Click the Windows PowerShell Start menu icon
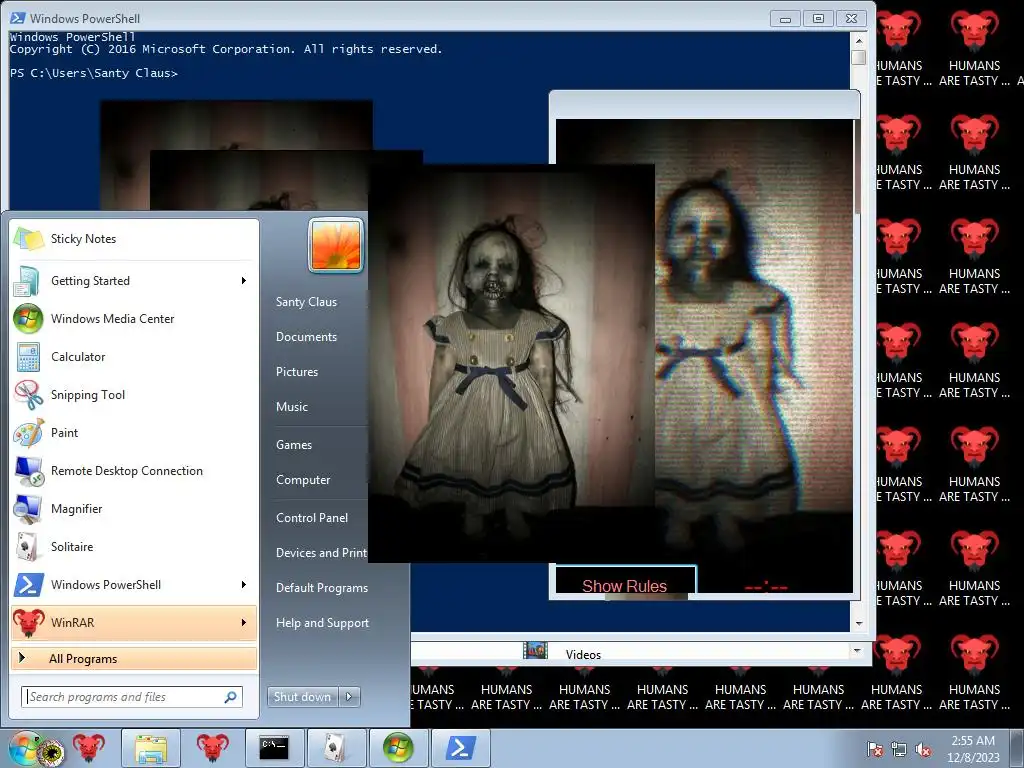The width and height of the screenshot is (1024, 768). pos(29,585)
